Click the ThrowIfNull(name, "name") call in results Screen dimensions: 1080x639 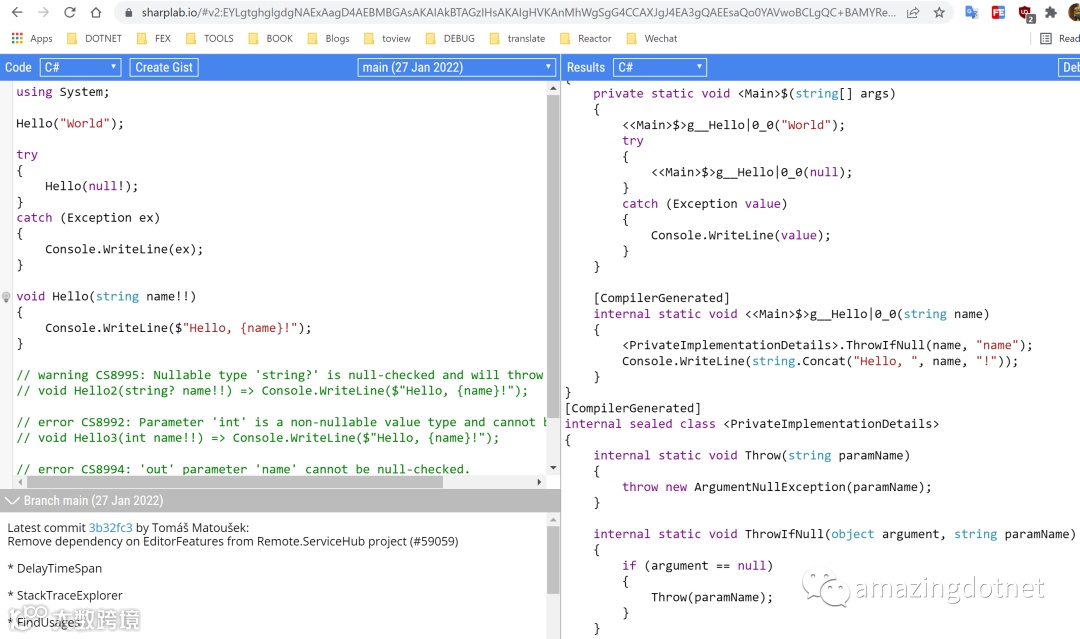coord(827,346)
